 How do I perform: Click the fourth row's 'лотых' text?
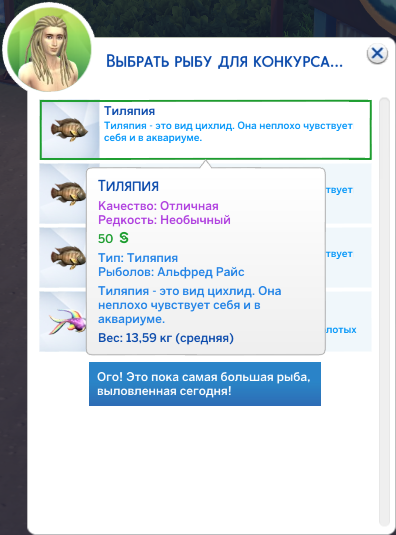point(341,330)
